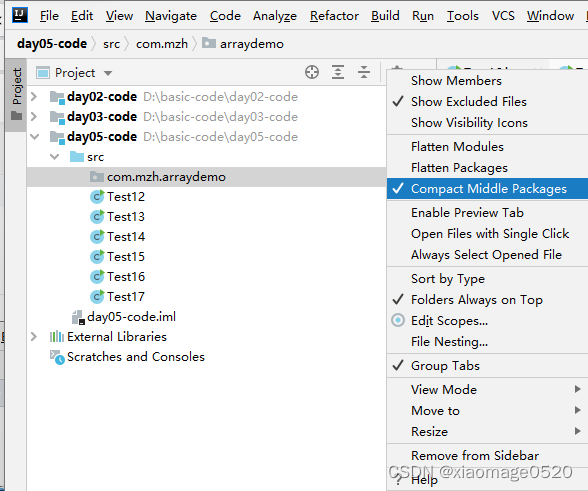Open the Analyze menu

pos(274,16)
